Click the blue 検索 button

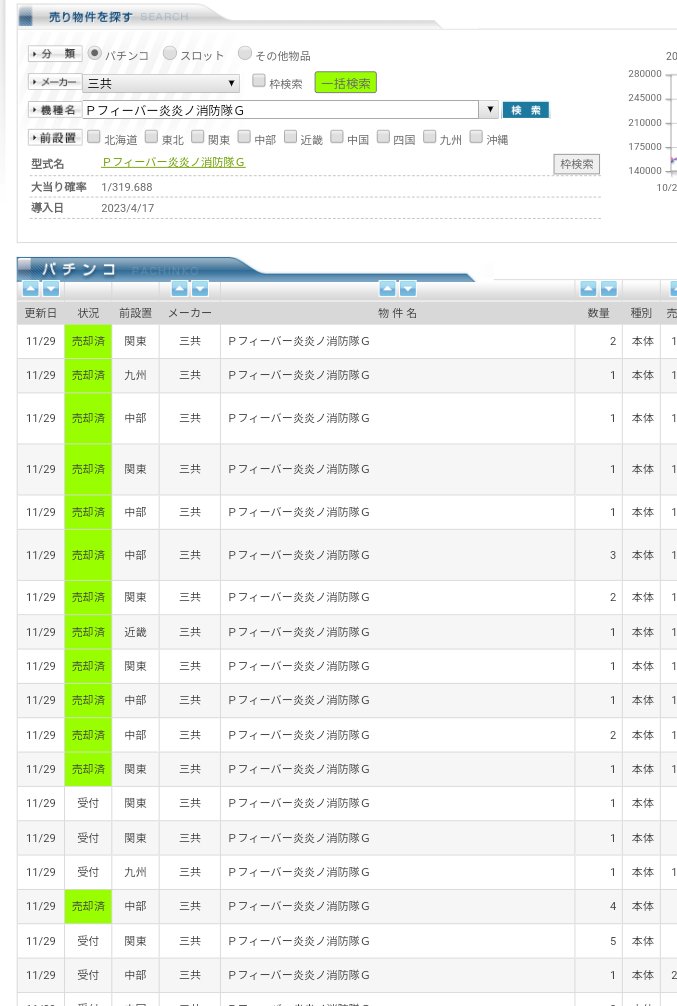(526, 110)
